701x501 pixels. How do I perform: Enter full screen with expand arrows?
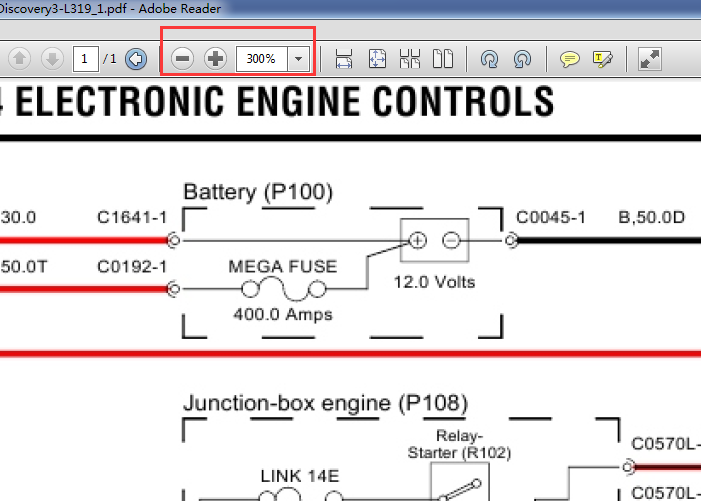(650, 59)
